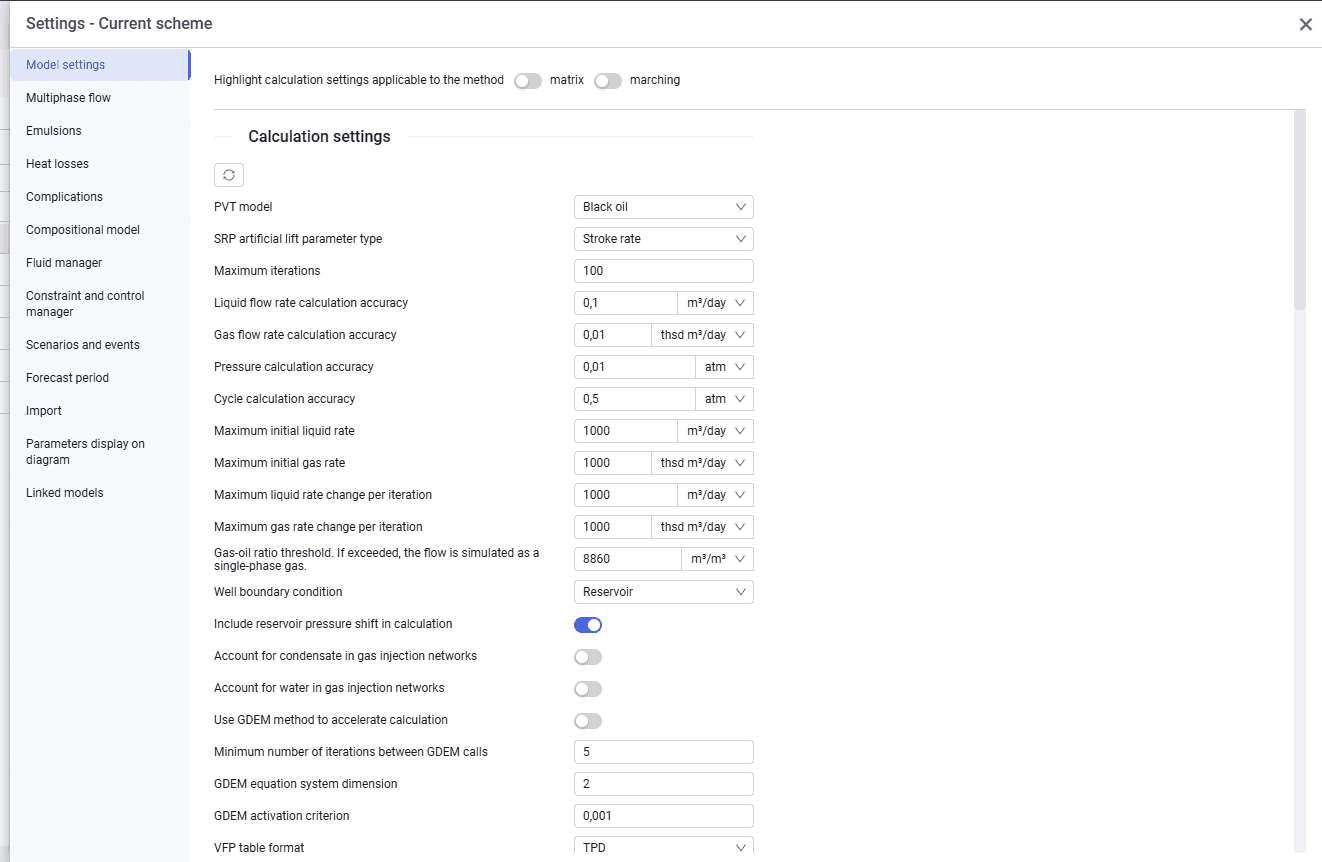
Task: Disable reservoir pressure shift in calculation
Action: pos(588,625)
